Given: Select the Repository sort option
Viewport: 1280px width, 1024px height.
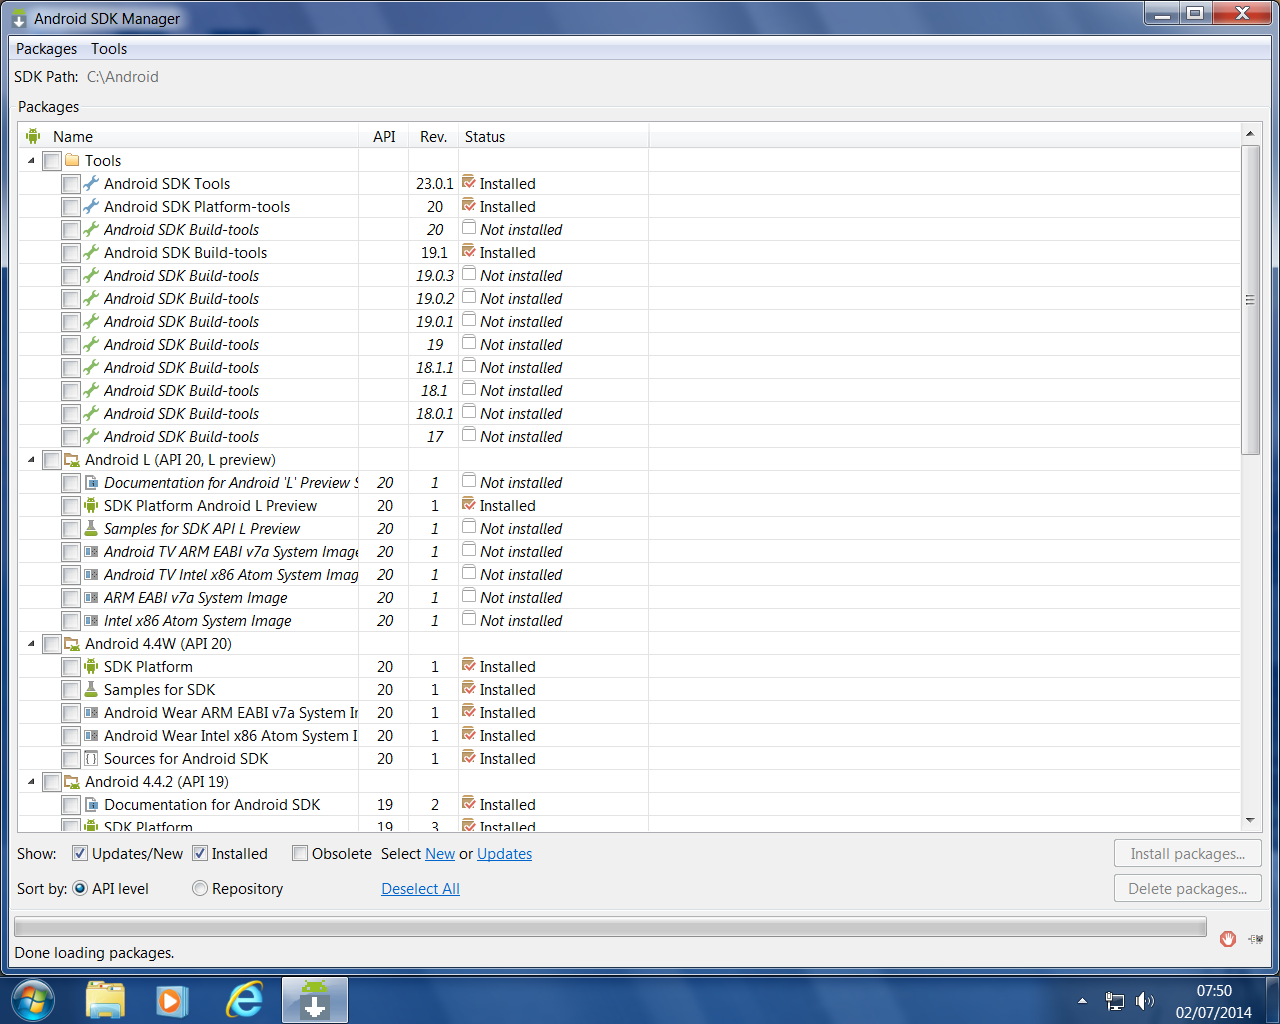Looking at the screenshot, I should [200, 888].
